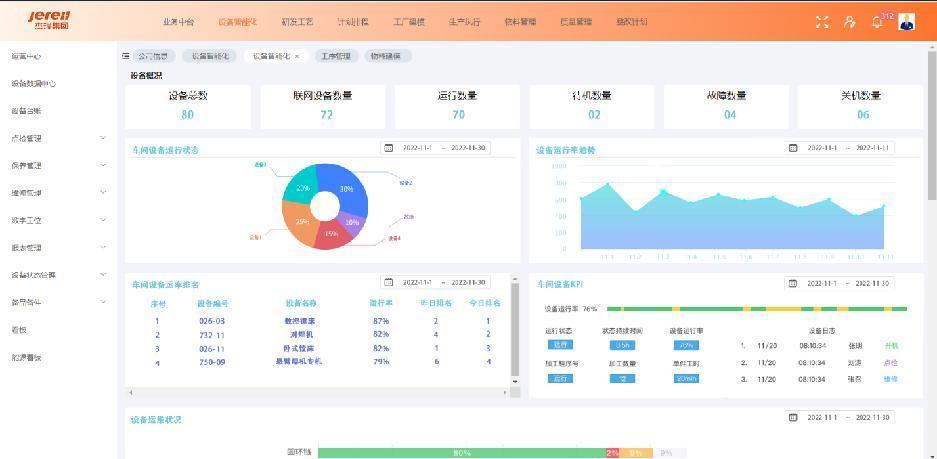Viewport: 937px width, 459px height.
Task: Open the notification bell with red badge
Action: [x=877, y=22]
